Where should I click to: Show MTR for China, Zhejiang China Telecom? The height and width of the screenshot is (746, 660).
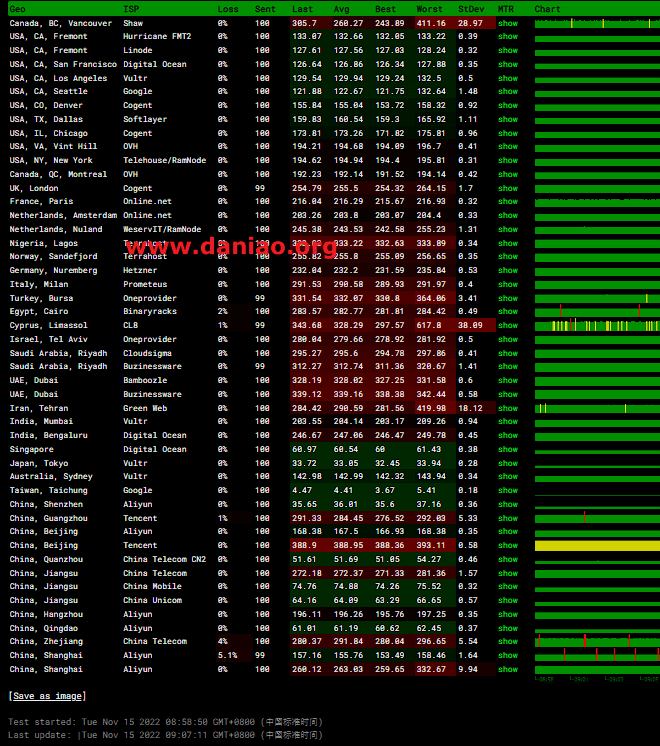point(508,641)
